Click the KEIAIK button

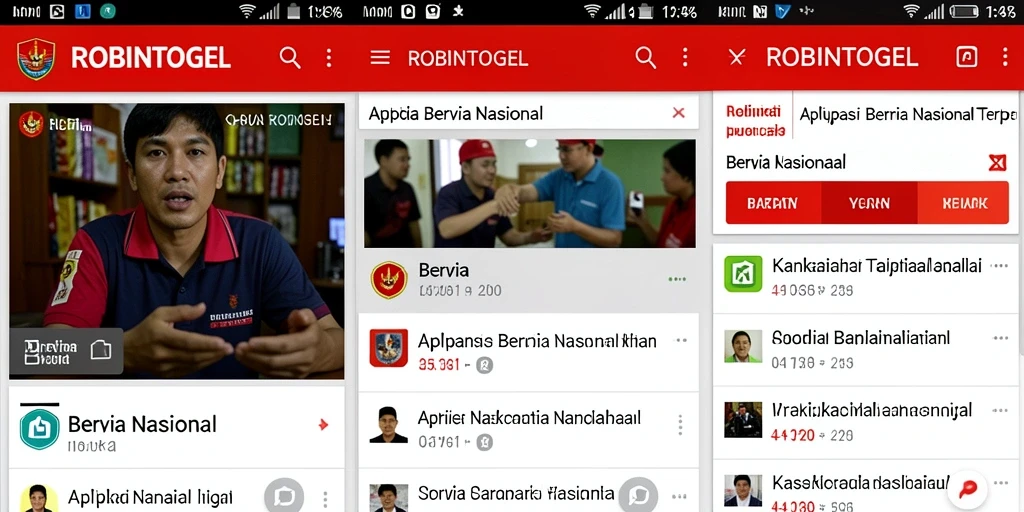pyautogui.click(x=965, y=203)
